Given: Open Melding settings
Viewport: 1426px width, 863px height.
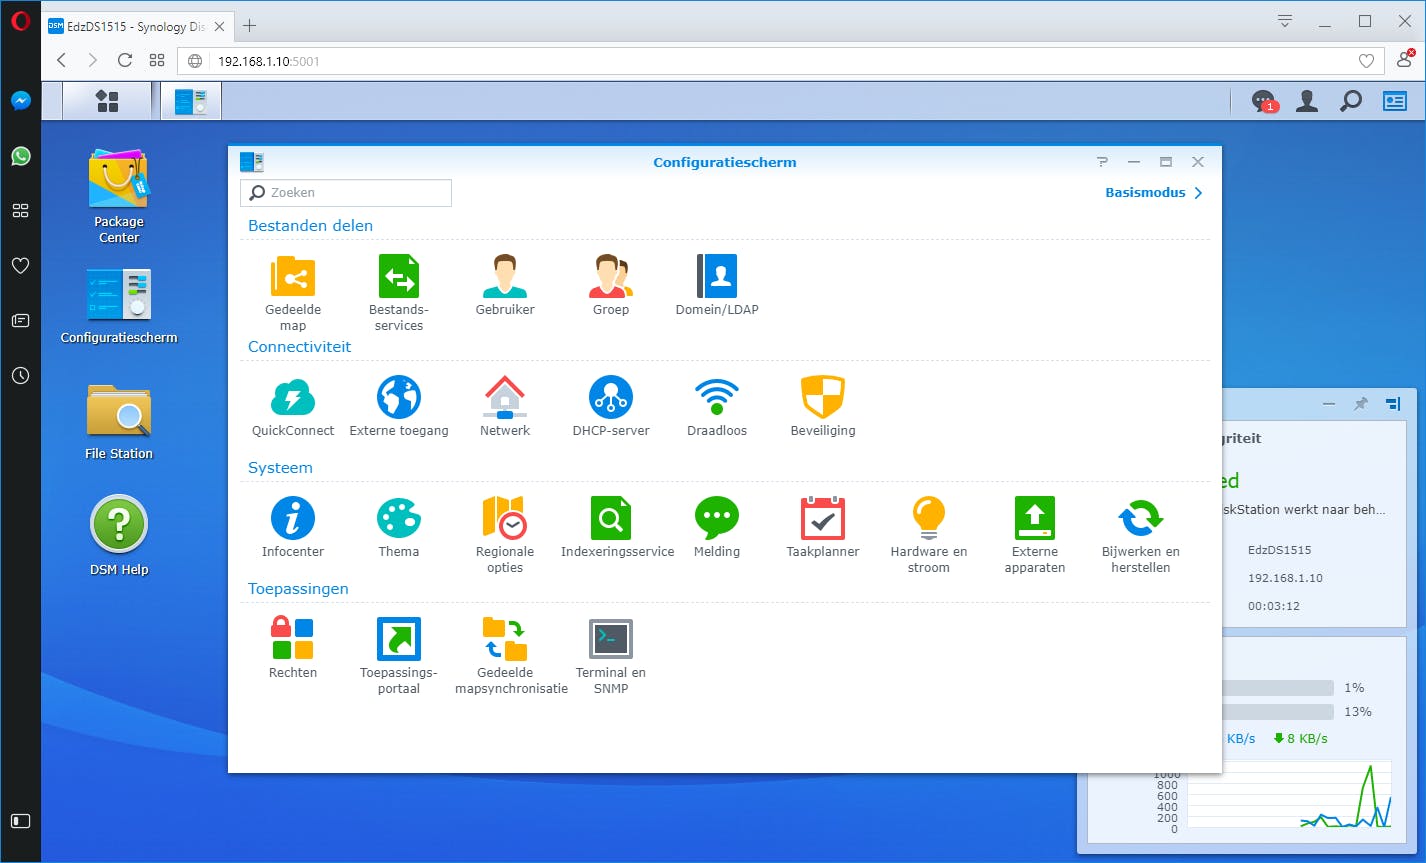Looking at the screenshot, I should [x=717, y=527].
